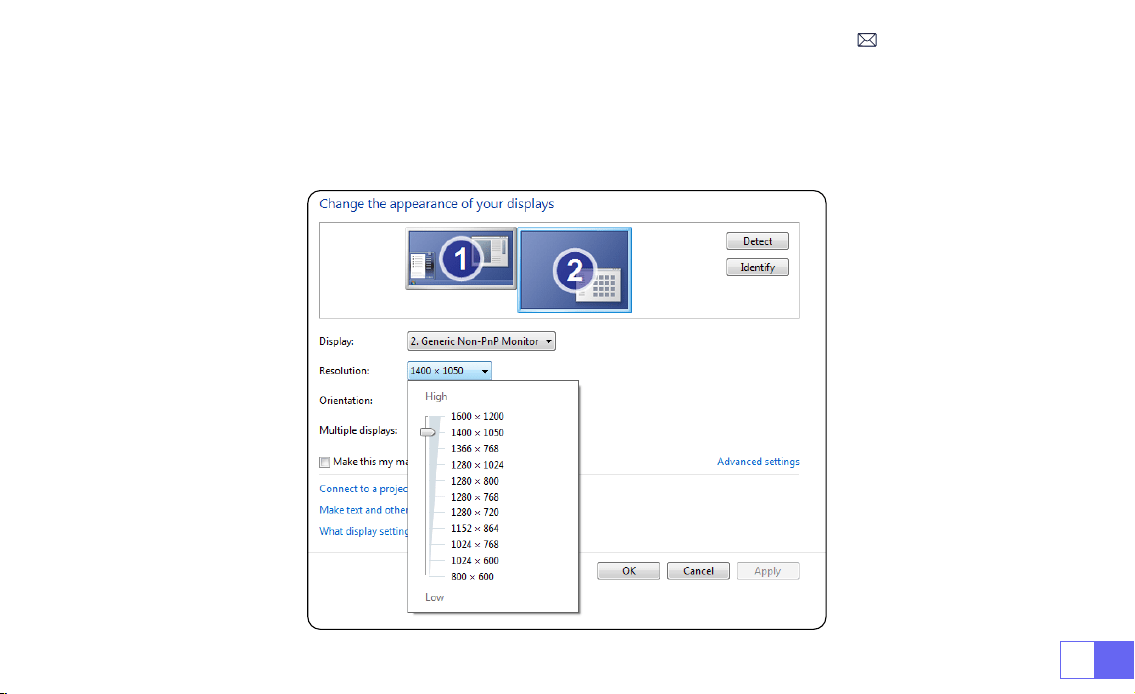Choose 1280 × 800 resolution
1135x694 pixels.
click(x=475, y=481)
